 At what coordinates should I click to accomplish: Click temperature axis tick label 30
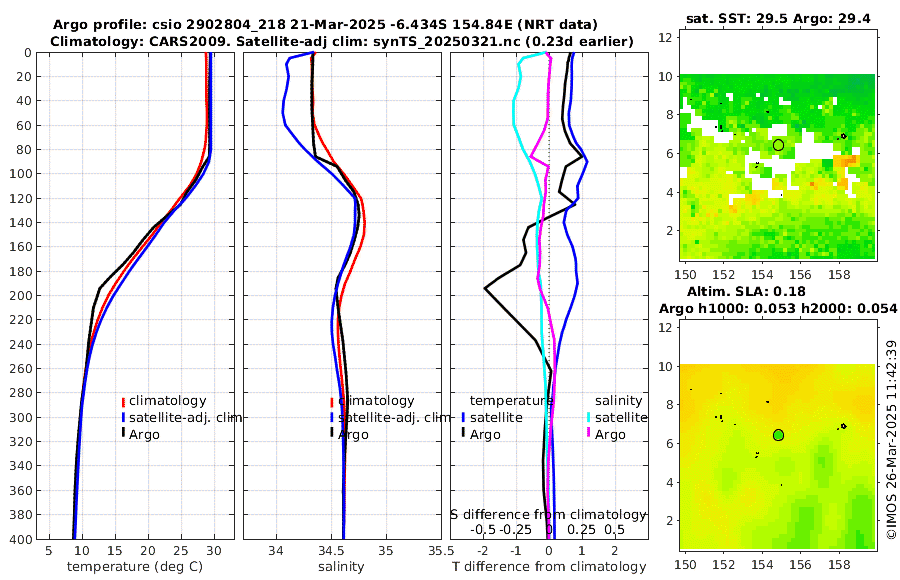click(214, 551)
